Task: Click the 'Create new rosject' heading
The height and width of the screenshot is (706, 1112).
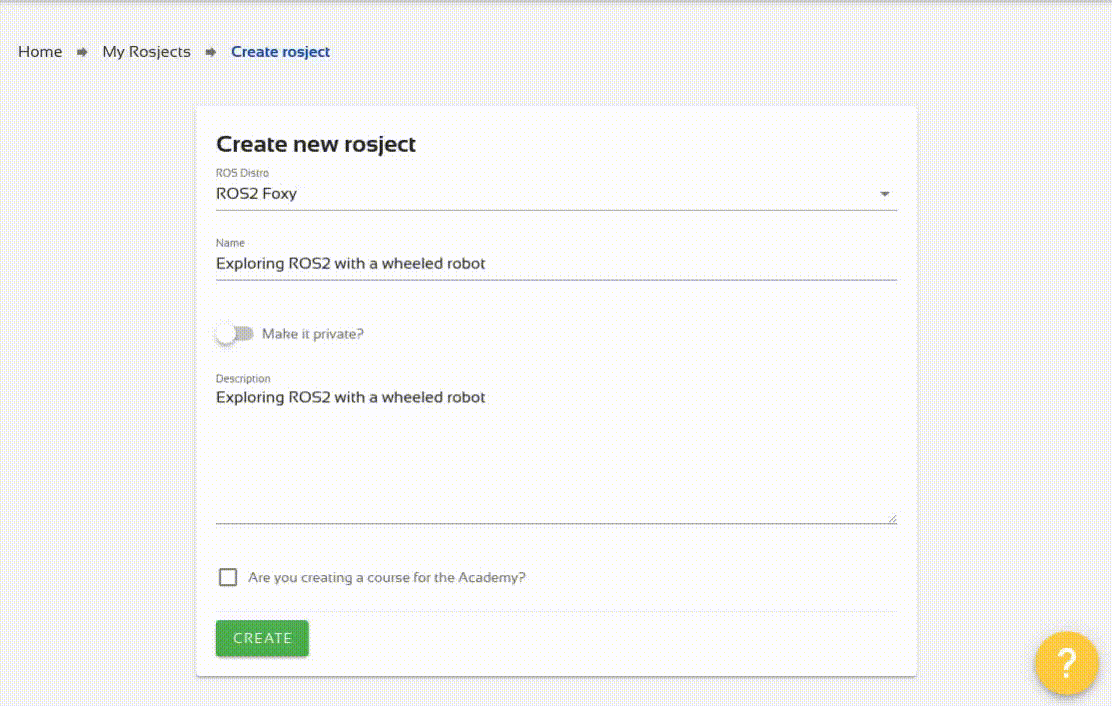Action: pyautogui.click(x=316, y=144)
